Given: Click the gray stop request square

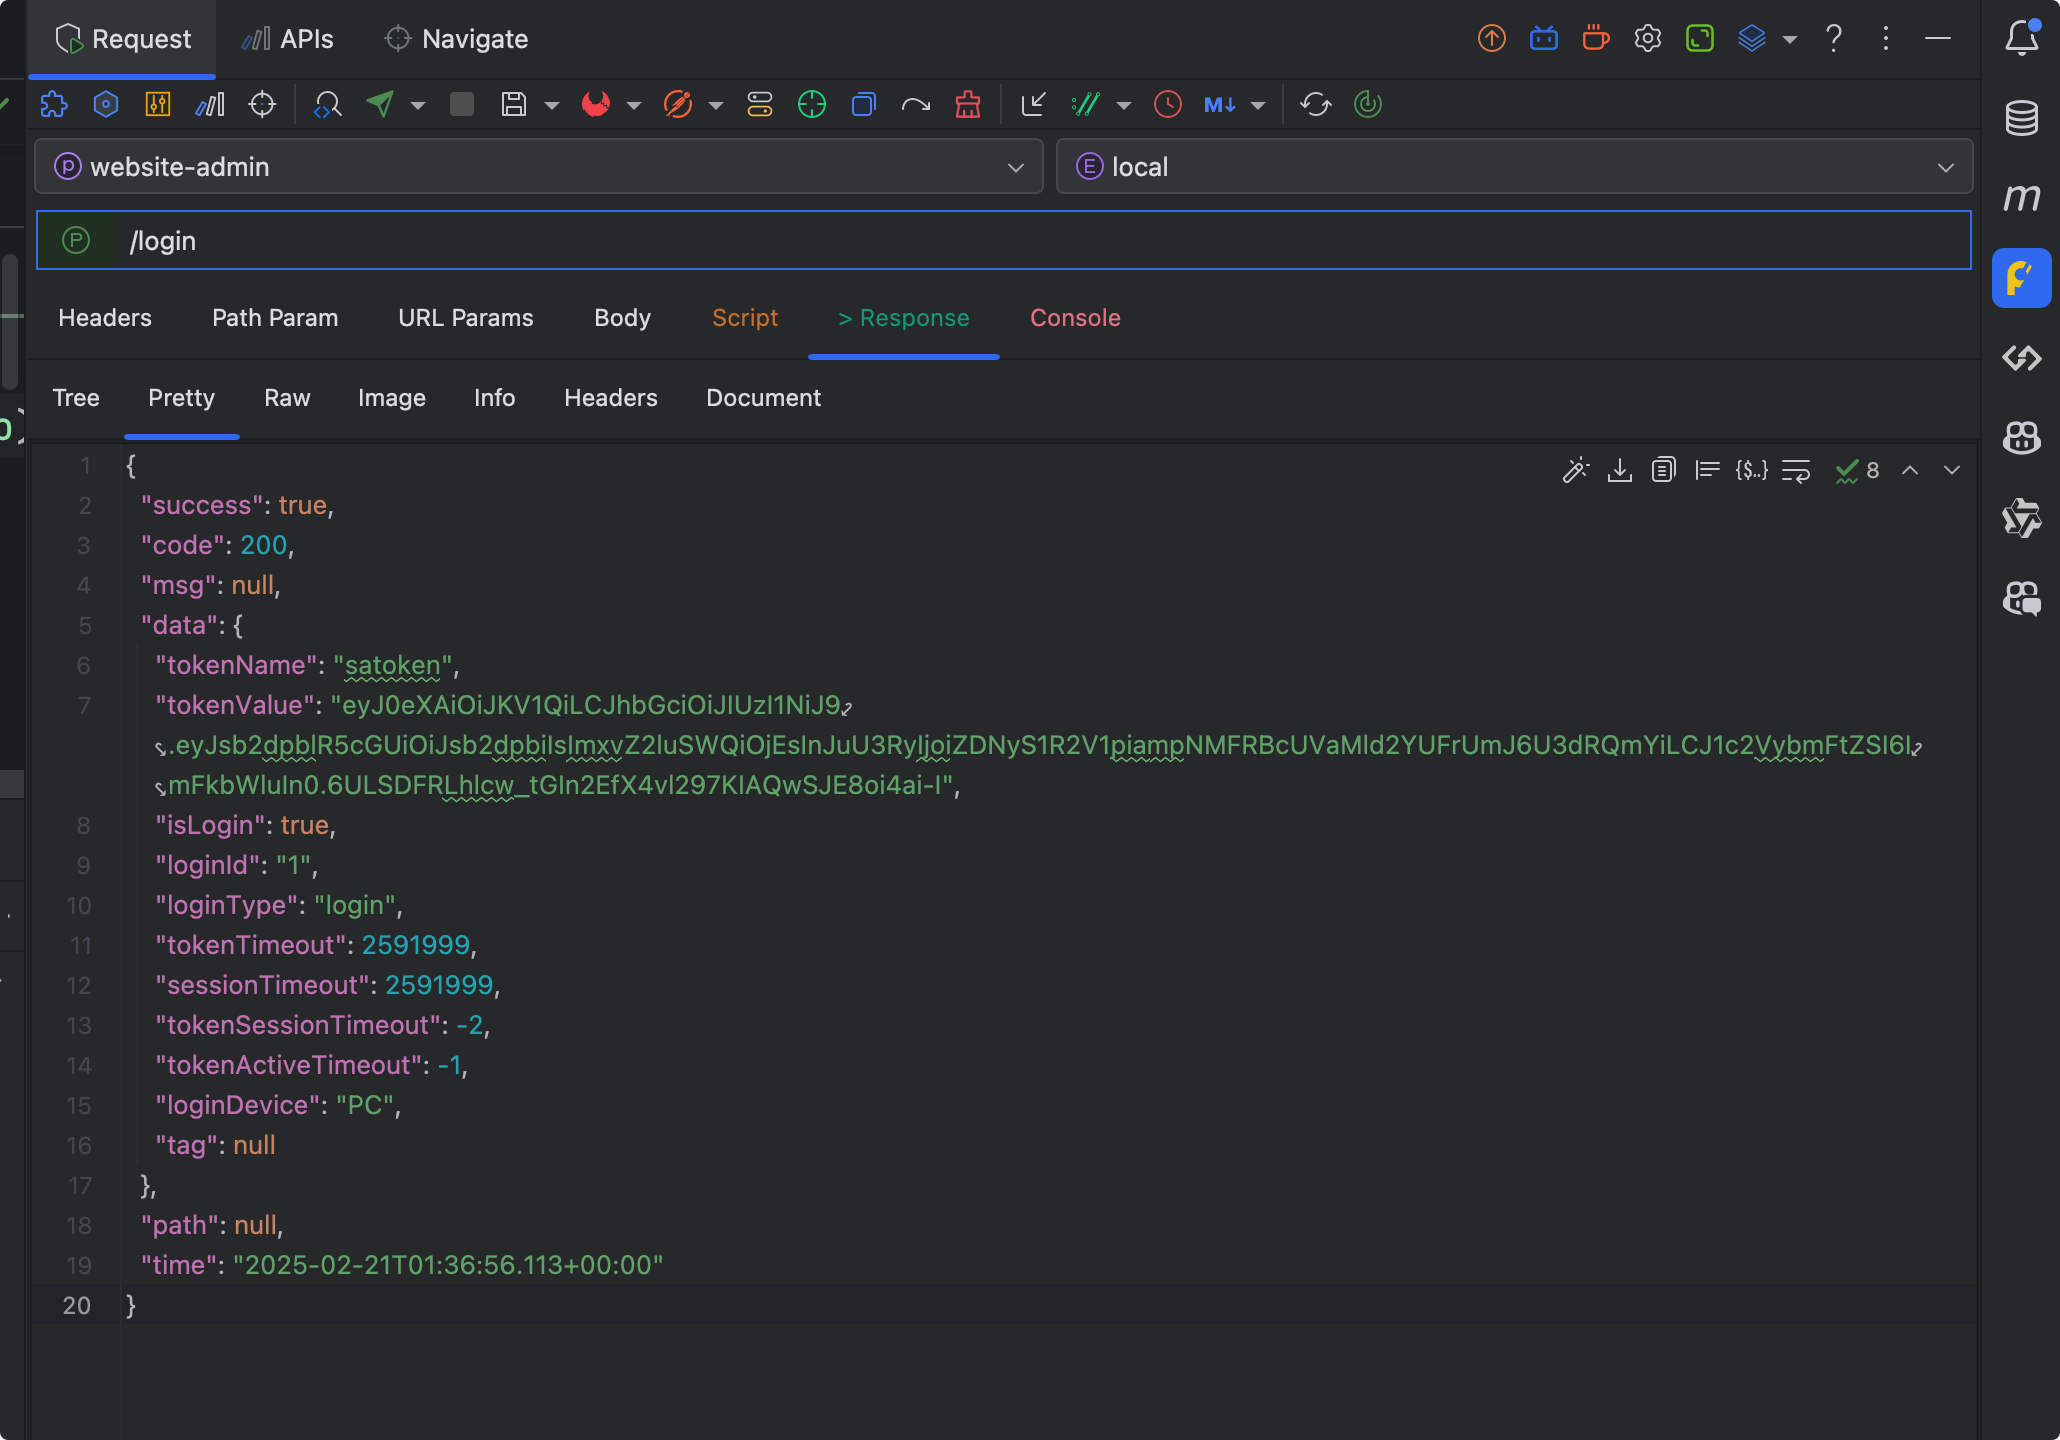Looking at the screenshot, I should coord(462,104).
